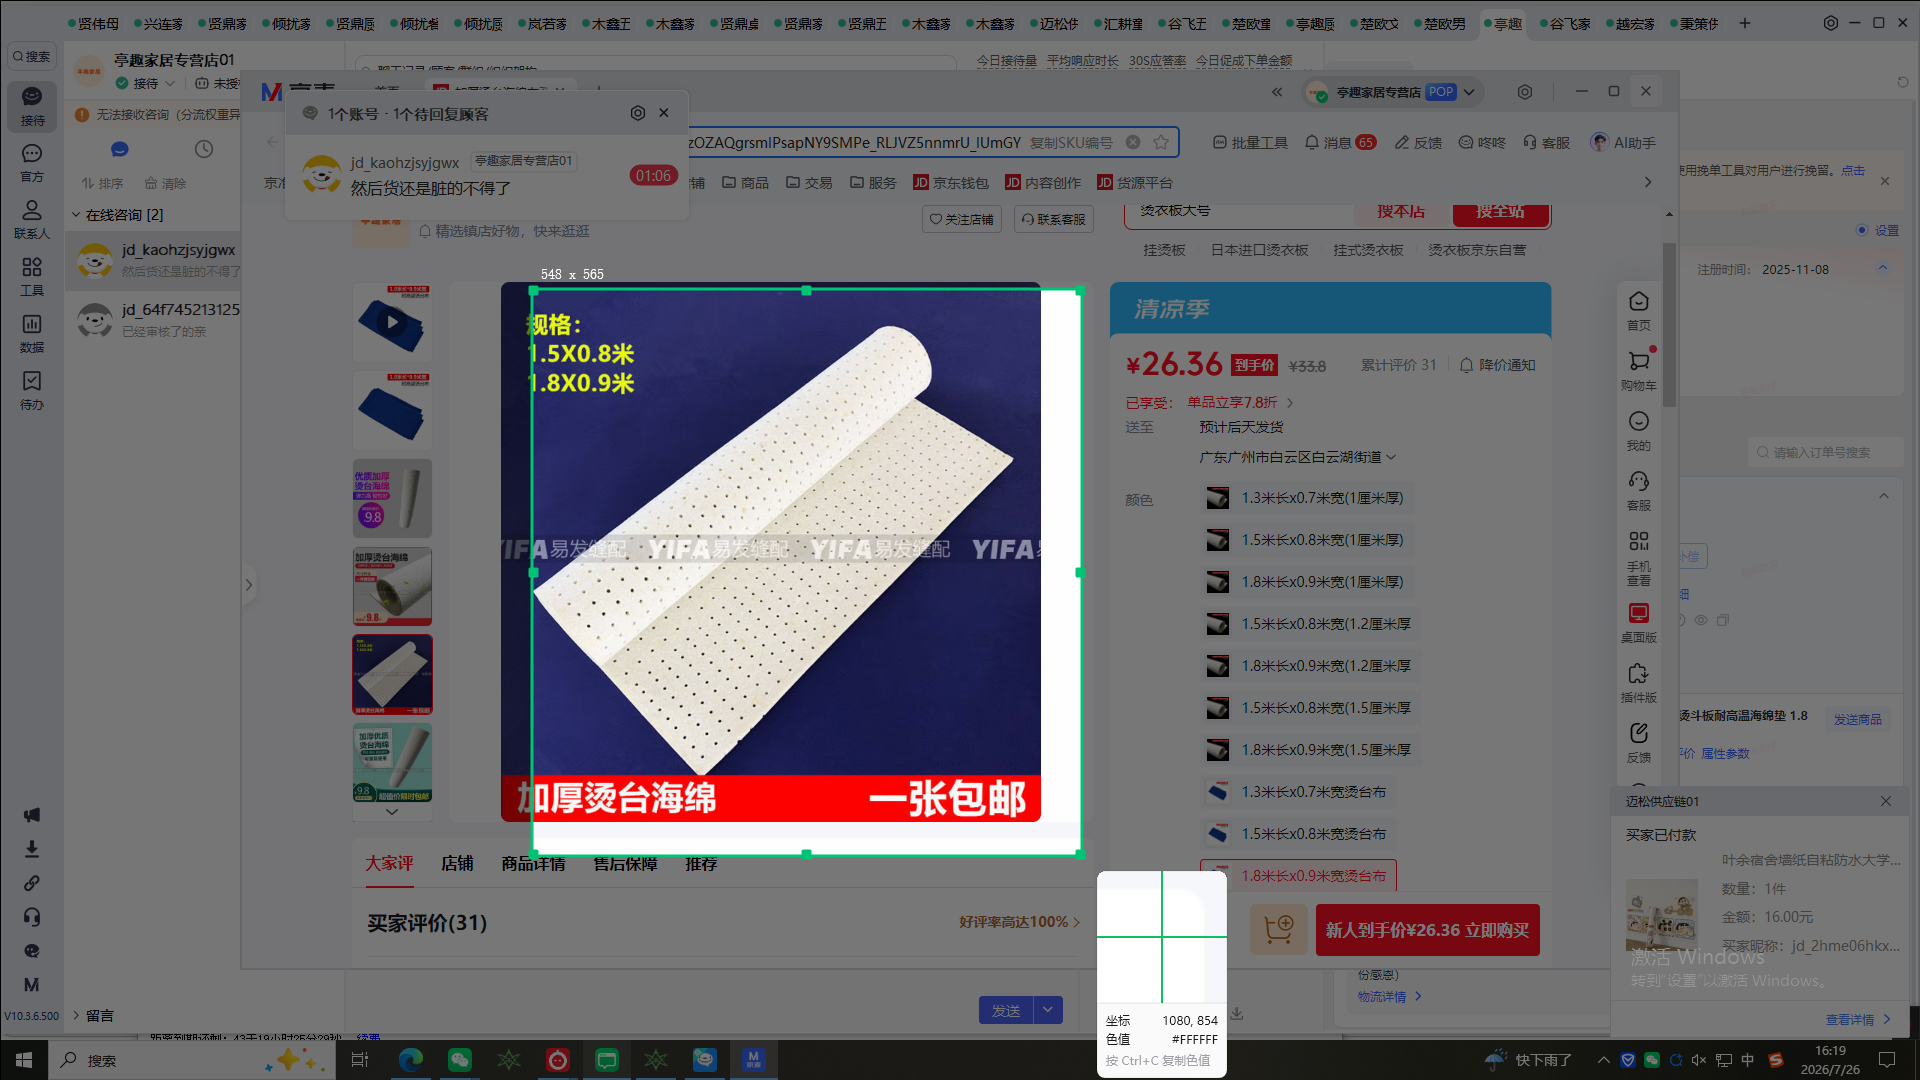The image size is (1920, 1080).
Task: Click the download icon in left sidebar
Action: coord(32,849)
